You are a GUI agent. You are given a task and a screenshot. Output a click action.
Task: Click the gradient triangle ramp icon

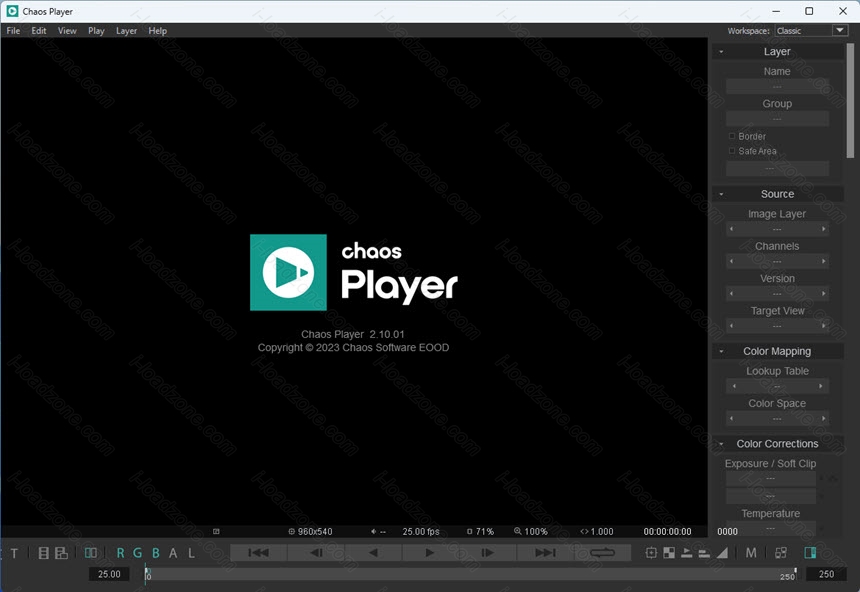point(722,553)
